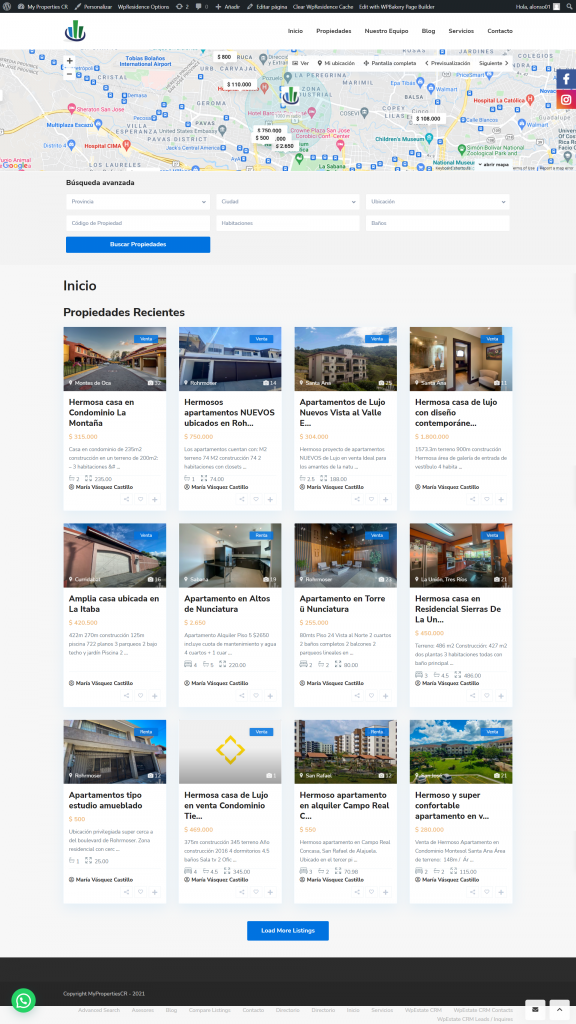Favorite the Amplia casa ubicada en La Itaba listing
576x1024 pixels.
pyautogui.click(x=140, y=696)
